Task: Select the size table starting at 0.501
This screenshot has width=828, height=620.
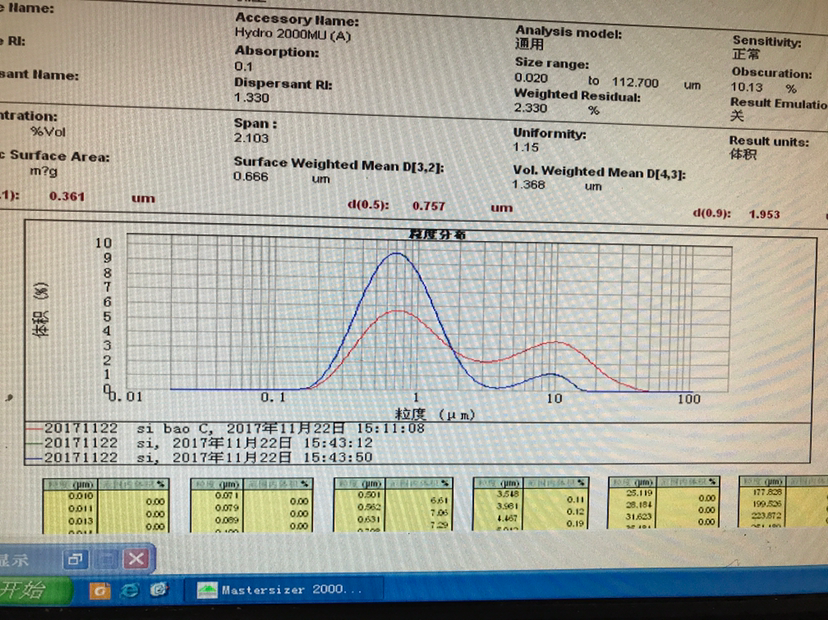Action: point(393,504)
